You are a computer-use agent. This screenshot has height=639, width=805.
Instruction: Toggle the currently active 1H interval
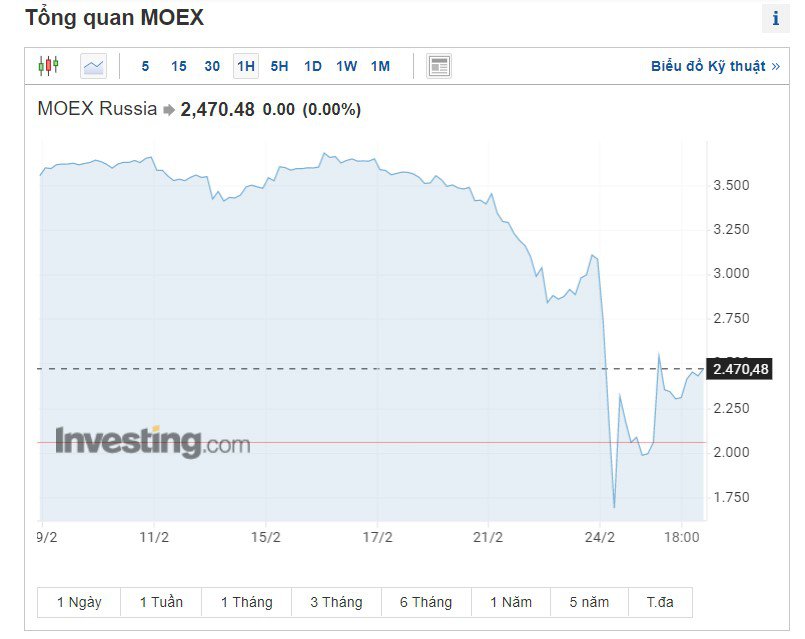(245, 66)
